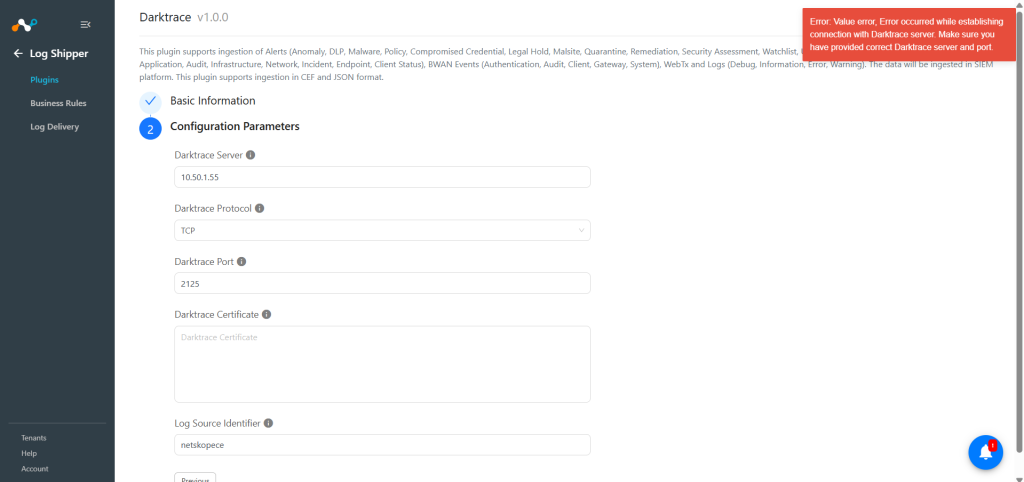Viewport: 1024px width, 482px height.
Task: Collapse the sidebar menu icon
Action: tap(86, 25)
